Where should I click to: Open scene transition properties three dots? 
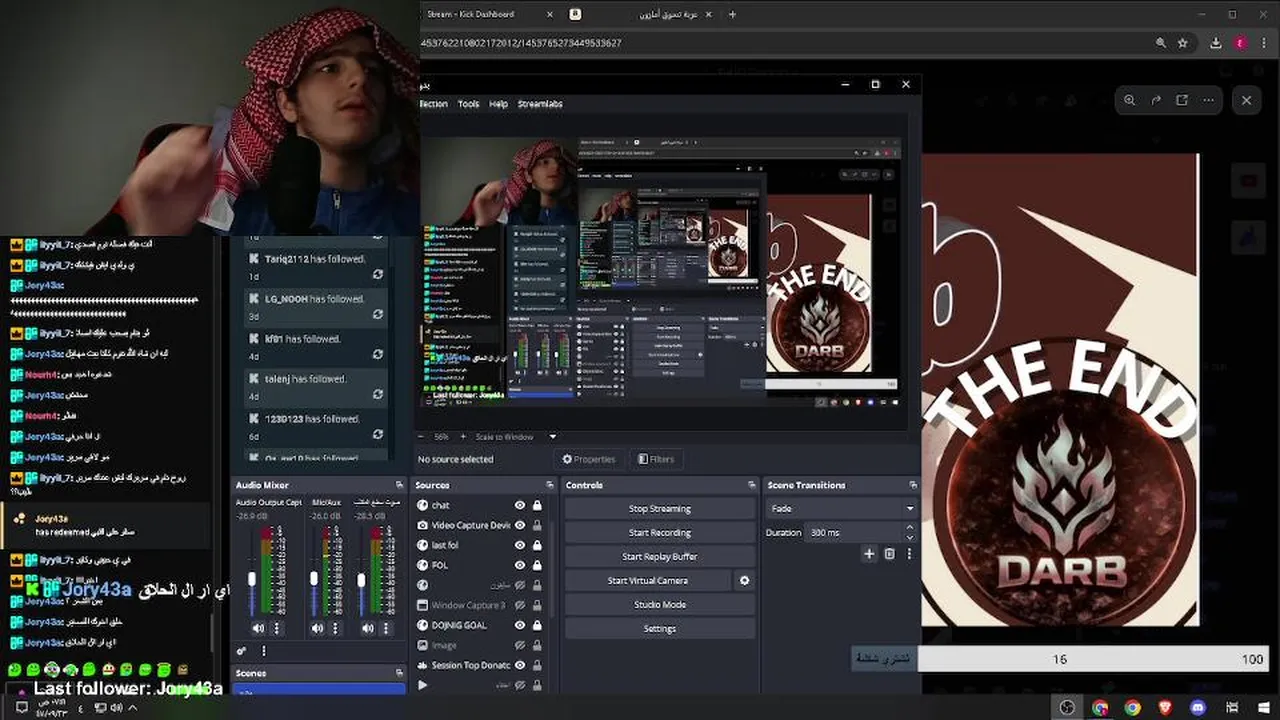[x=909, y=554]
